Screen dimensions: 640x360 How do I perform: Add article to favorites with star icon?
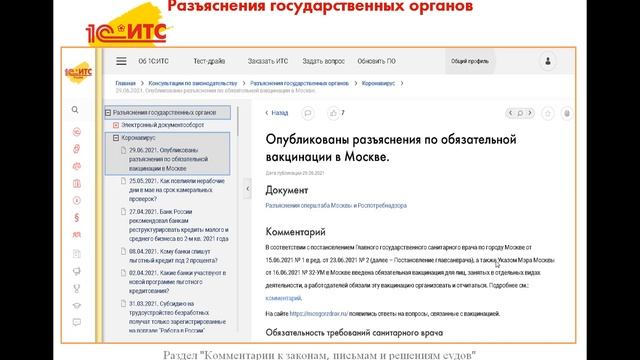click(548, 113)
